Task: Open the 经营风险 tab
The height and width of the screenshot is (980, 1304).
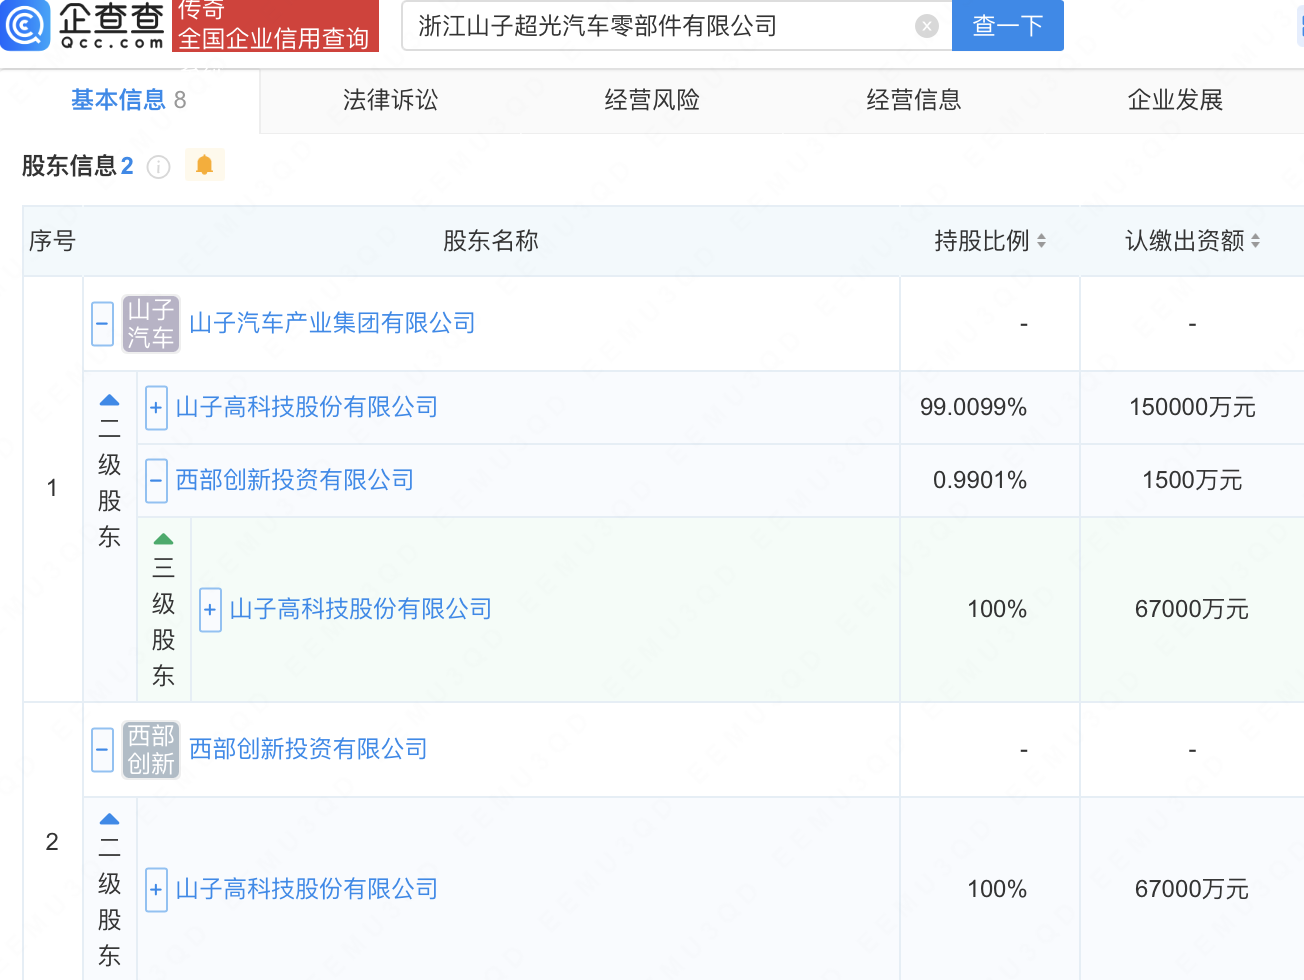Action: tap(652, 100)
